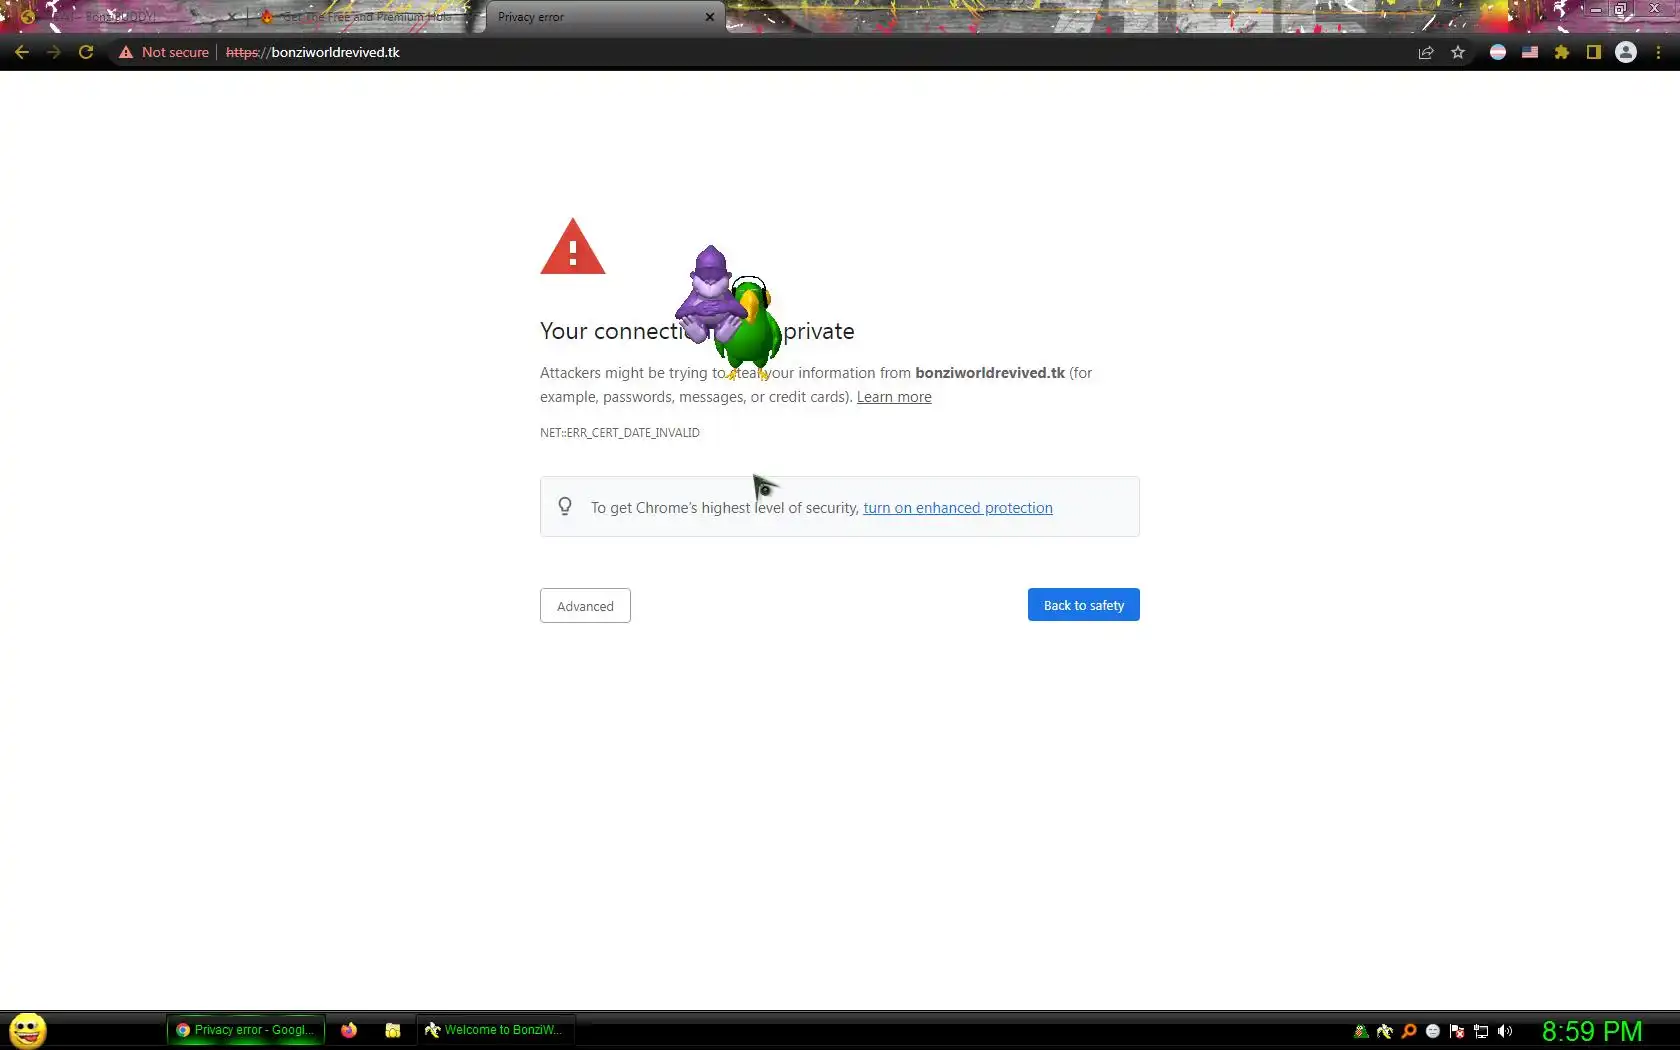Screen dimensions: 1680x1050
Task: Click the Advanced button
Action: 585,606
